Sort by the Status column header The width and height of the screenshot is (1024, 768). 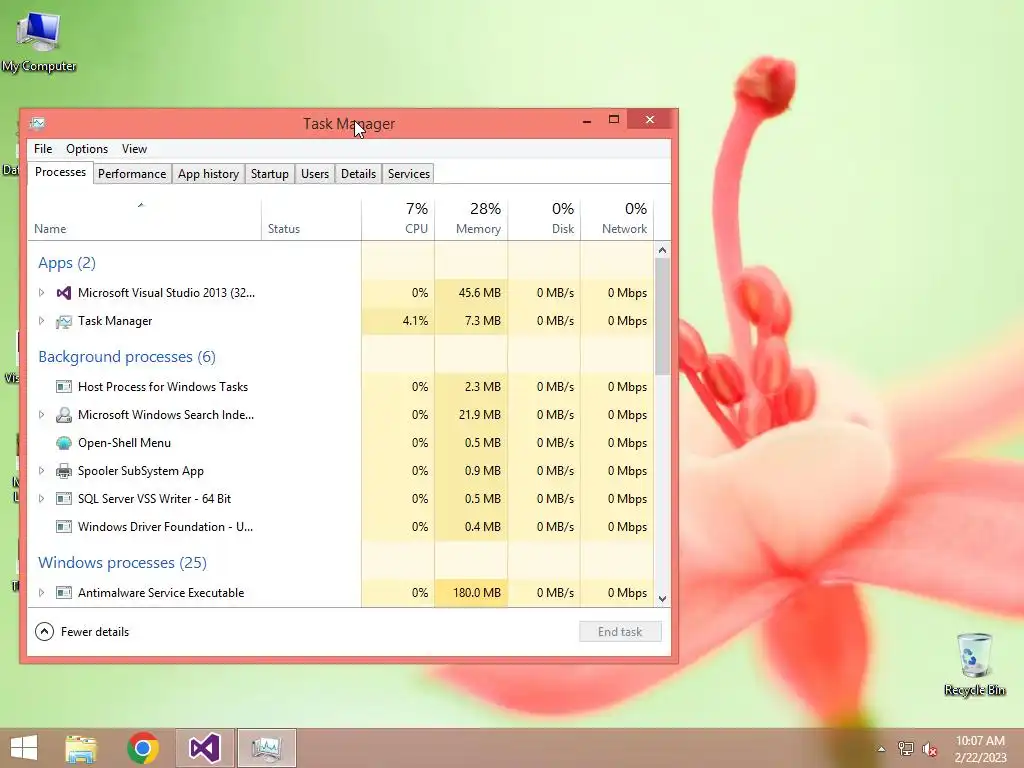(x=312, y=219)
